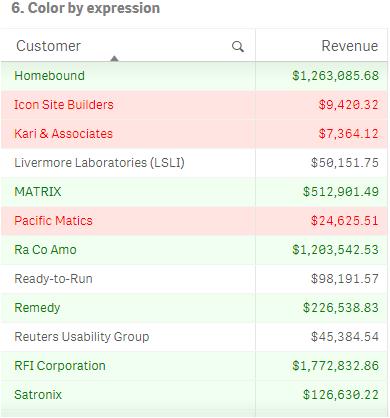Screen dimensions: 390x418
Task: Select the Ready-to-Run customer row
Action: click(x=194, y=279)
